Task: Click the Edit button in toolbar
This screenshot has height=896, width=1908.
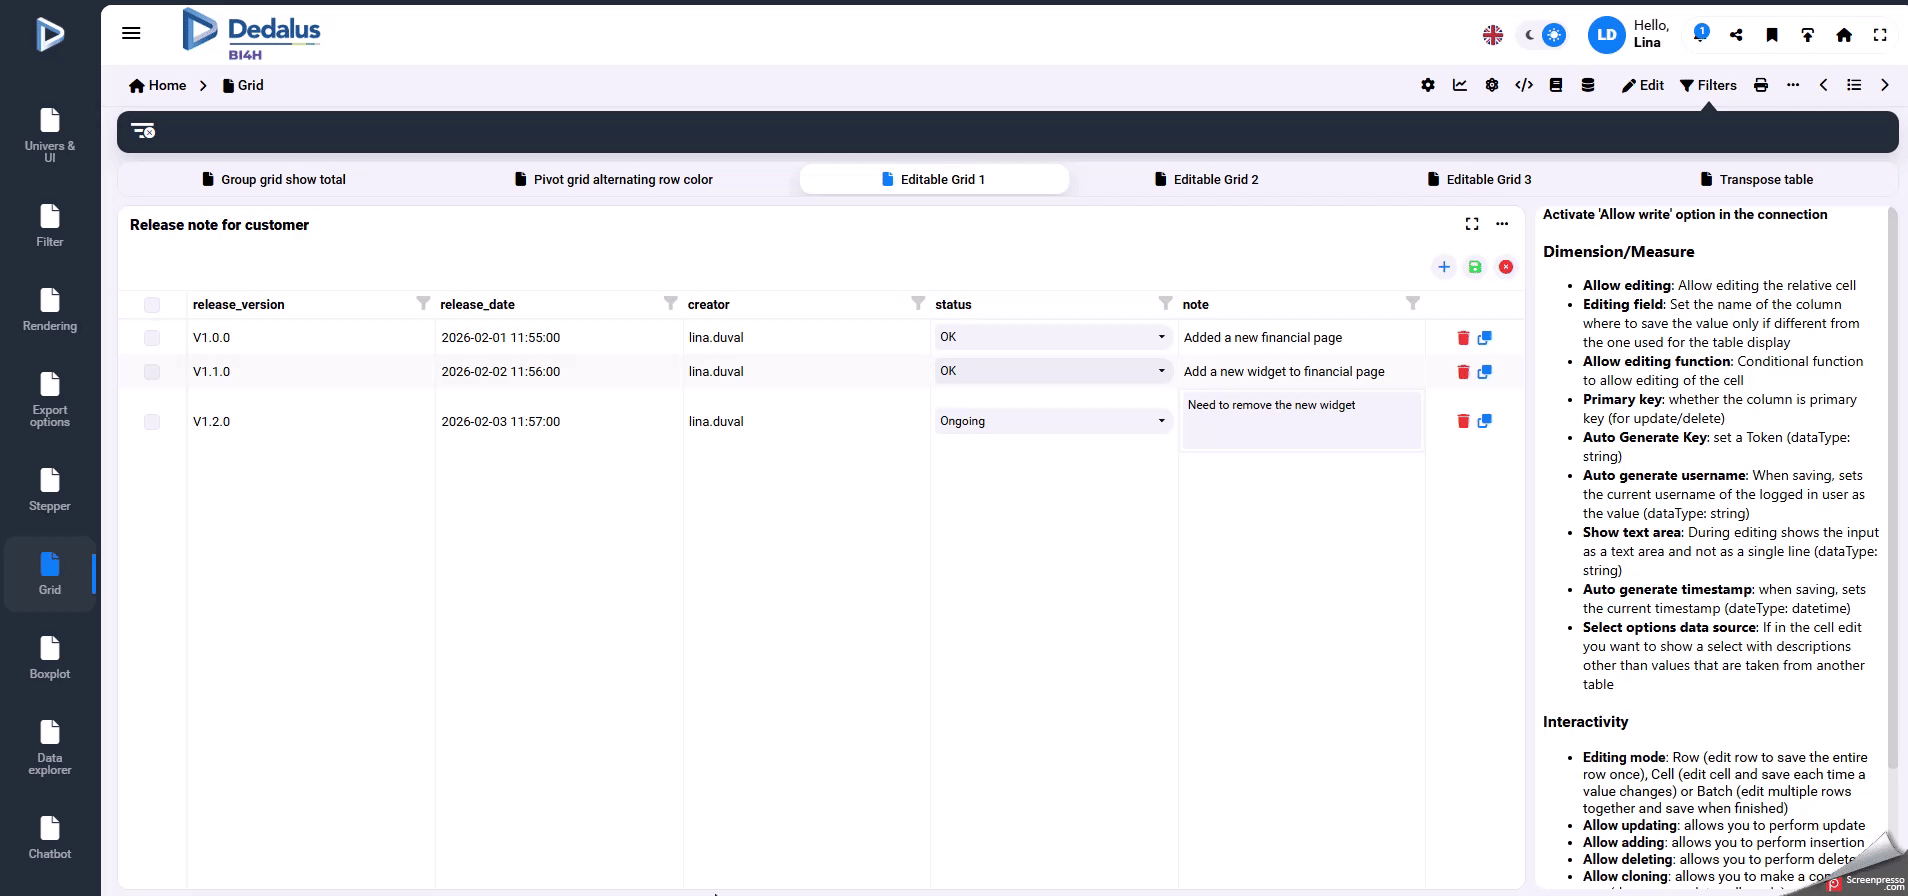Action: pos(1643,85)
